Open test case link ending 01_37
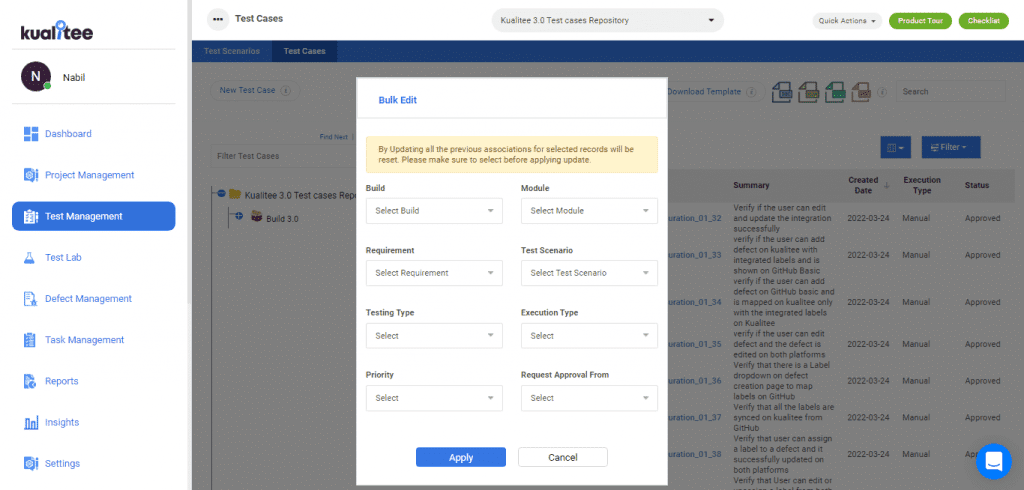 tap(696, 417)
